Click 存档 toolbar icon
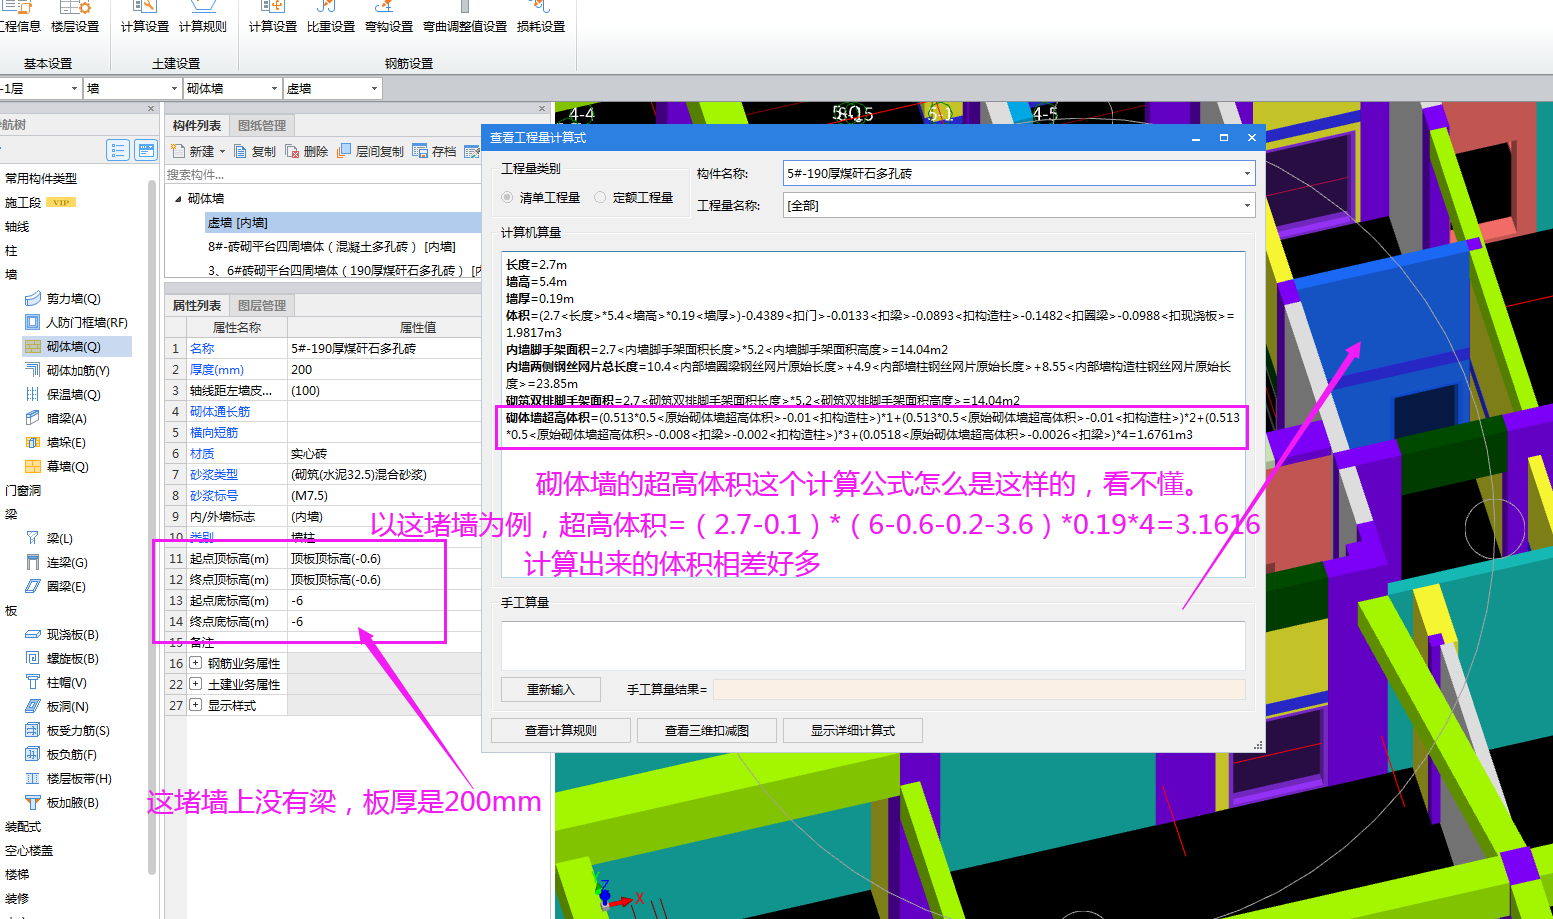 tap(435, 151)
